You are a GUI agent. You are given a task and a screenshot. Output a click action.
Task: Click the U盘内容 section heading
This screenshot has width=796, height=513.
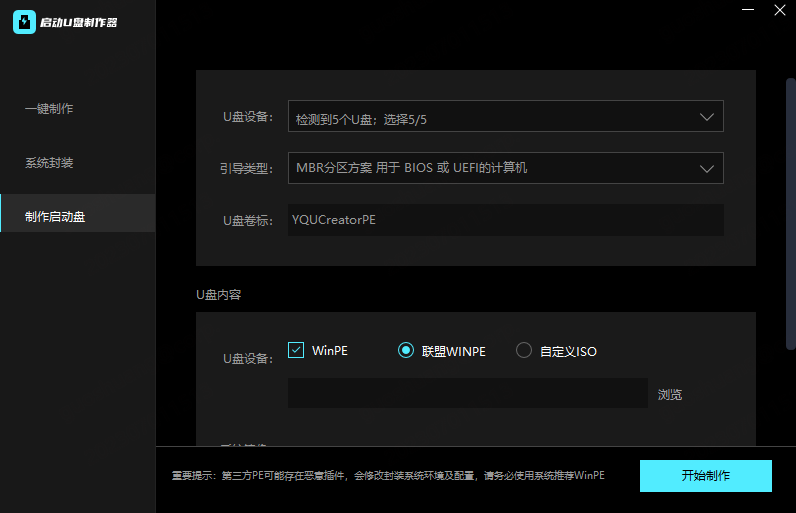pyautogui.click(x=218, y=295)
